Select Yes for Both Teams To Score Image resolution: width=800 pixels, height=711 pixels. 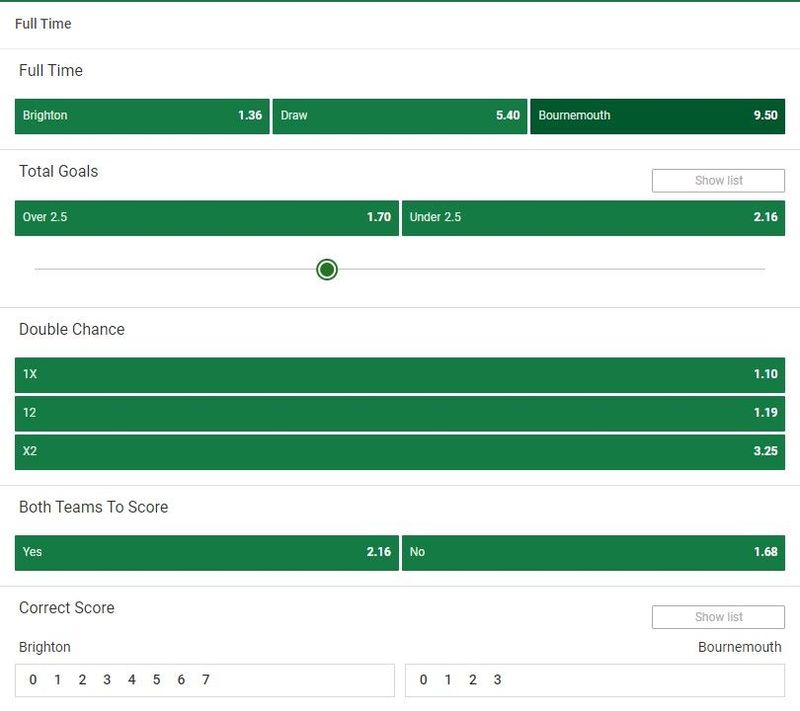pyautogui.click(x=207, y=552)
